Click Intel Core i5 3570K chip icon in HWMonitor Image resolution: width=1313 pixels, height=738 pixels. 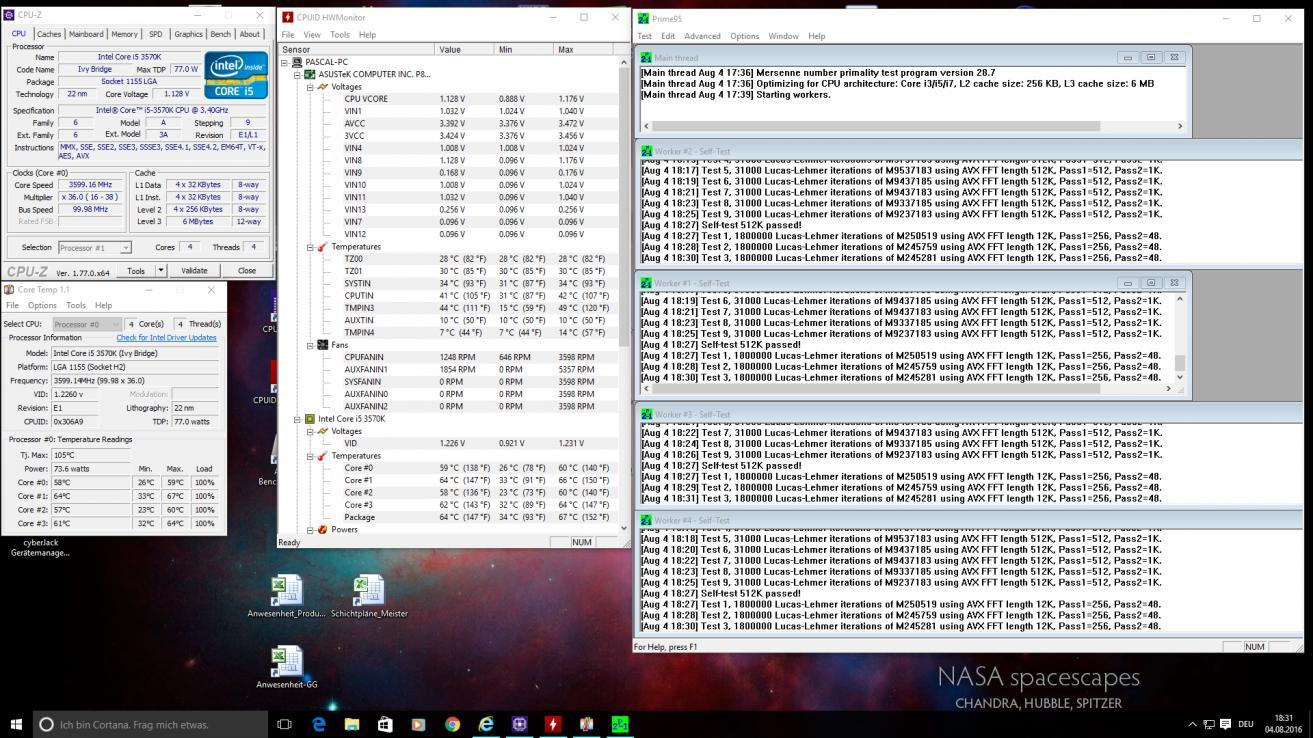310,419
